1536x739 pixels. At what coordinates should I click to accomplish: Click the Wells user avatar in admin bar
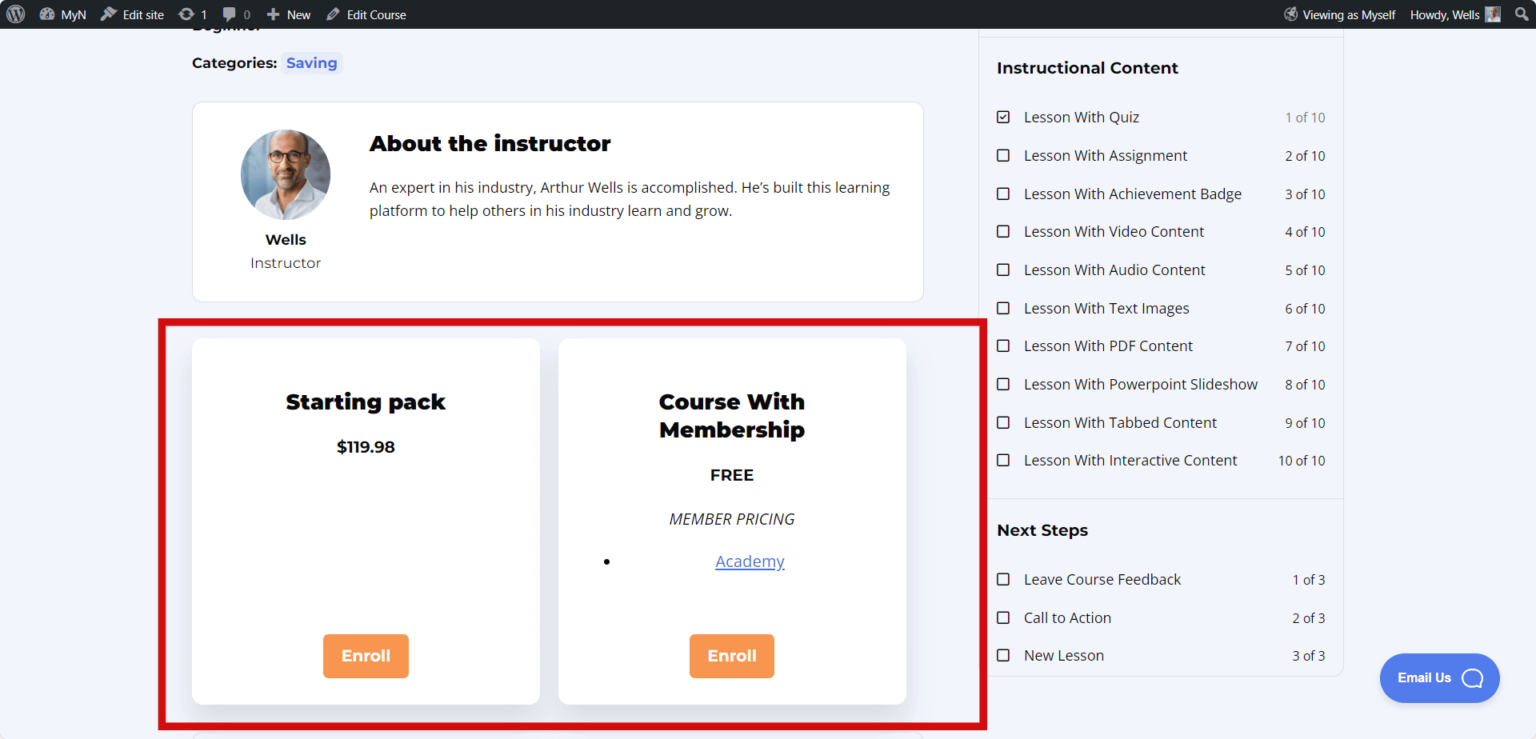pos(1492,14)
